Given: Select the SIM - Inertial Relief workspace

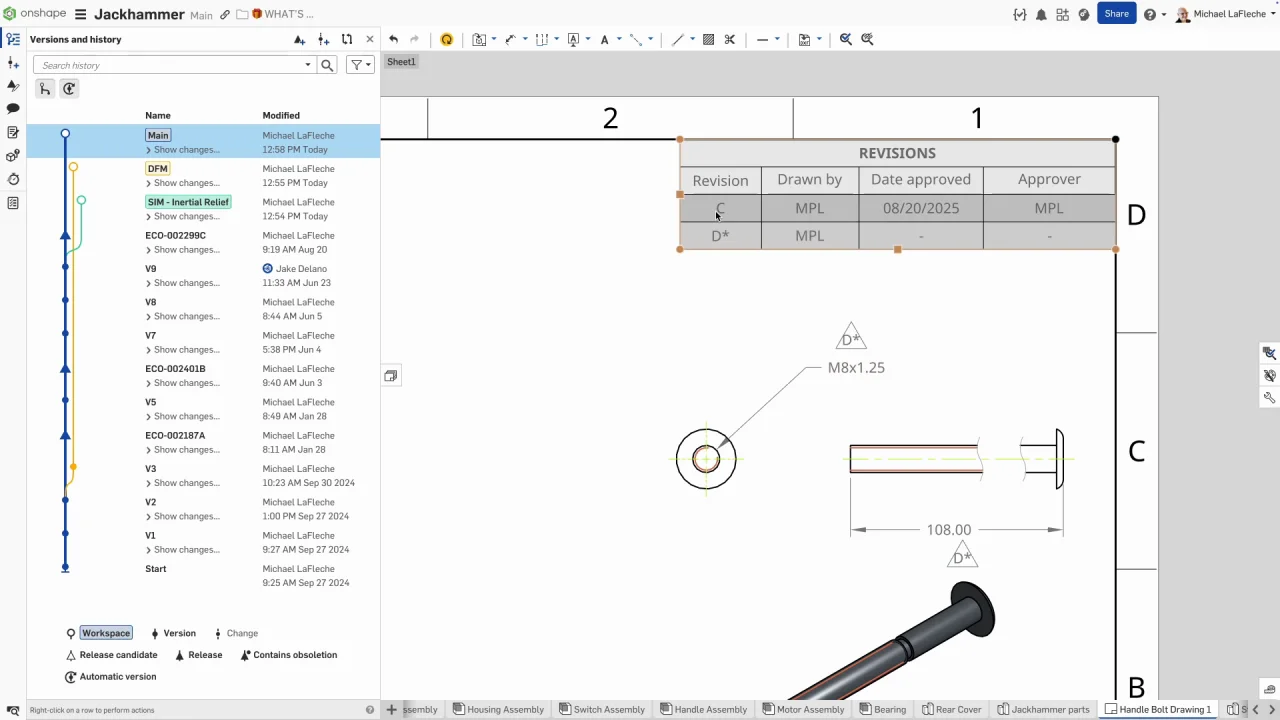Looking at the screenshot, I should point(188,202).
